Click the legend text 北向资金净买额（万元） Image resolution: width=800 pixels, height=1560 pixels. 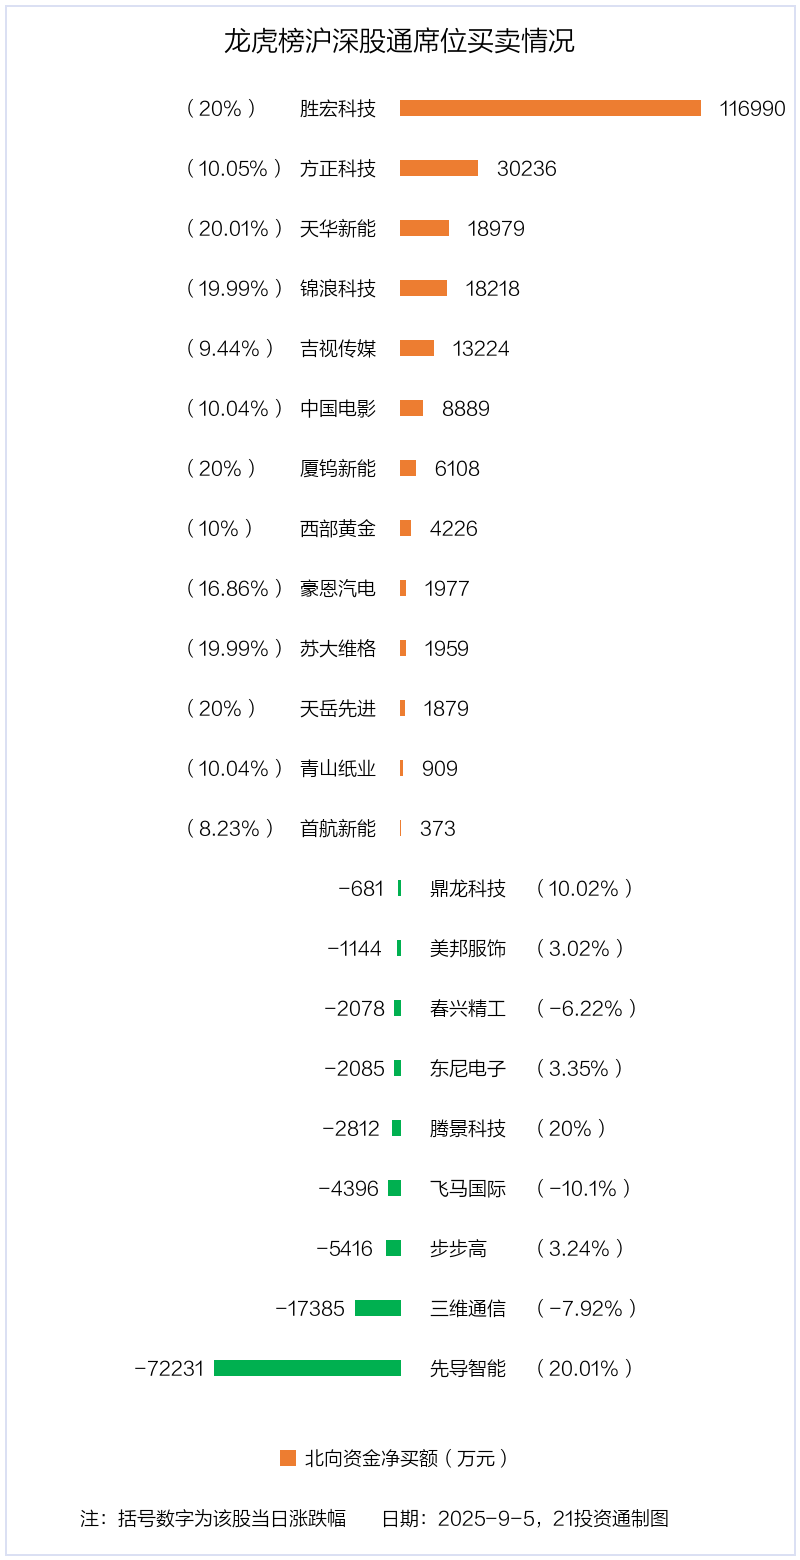tap(407, 1458)
